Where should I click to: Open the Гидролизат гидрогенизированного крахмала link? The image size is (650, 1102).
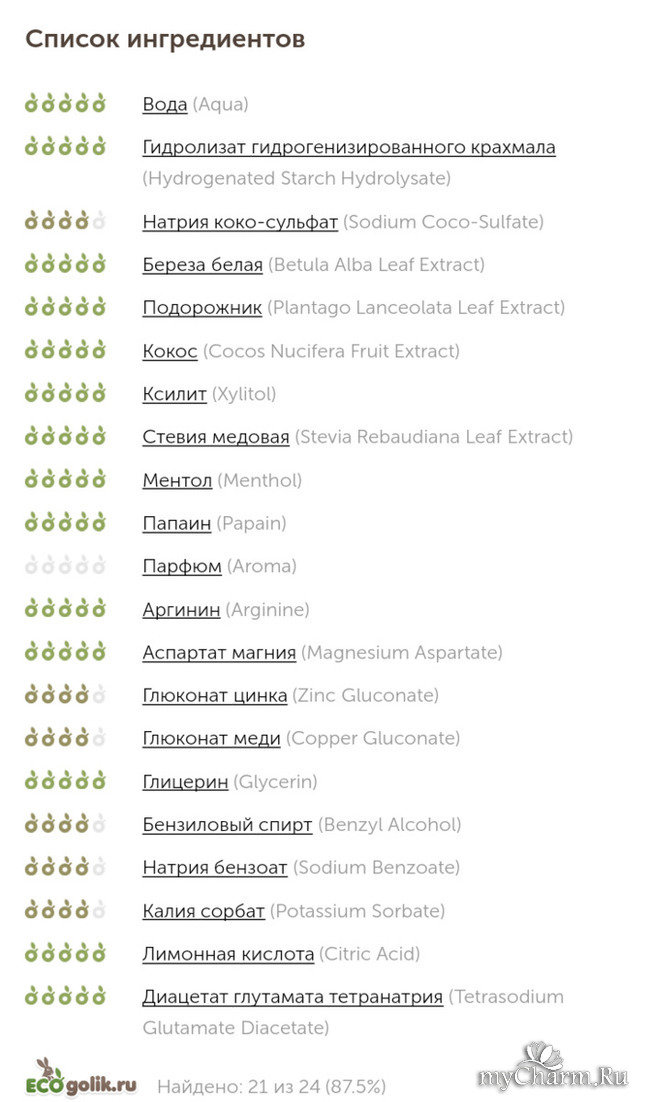[349, 148]
